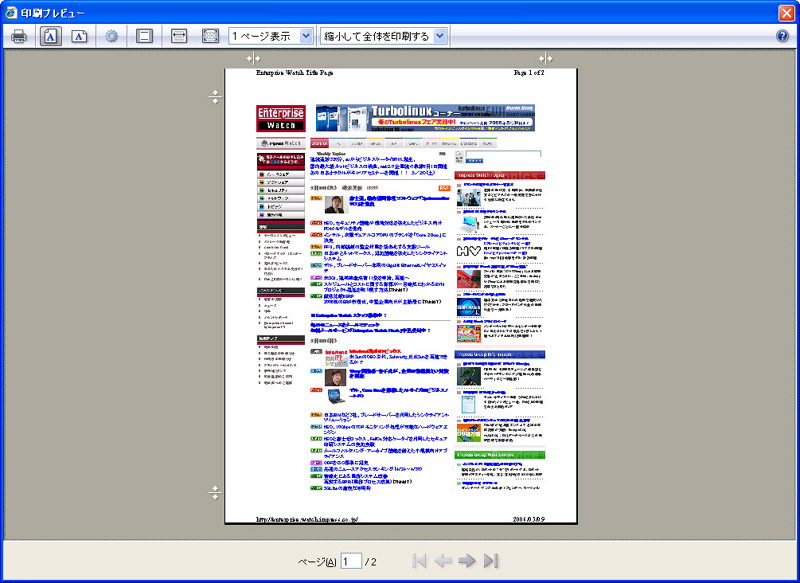Image resolution: width=800 pixels, height=583 pixels.
Task: Advance to the next page arrow
Action: click(x=466, y=561)
